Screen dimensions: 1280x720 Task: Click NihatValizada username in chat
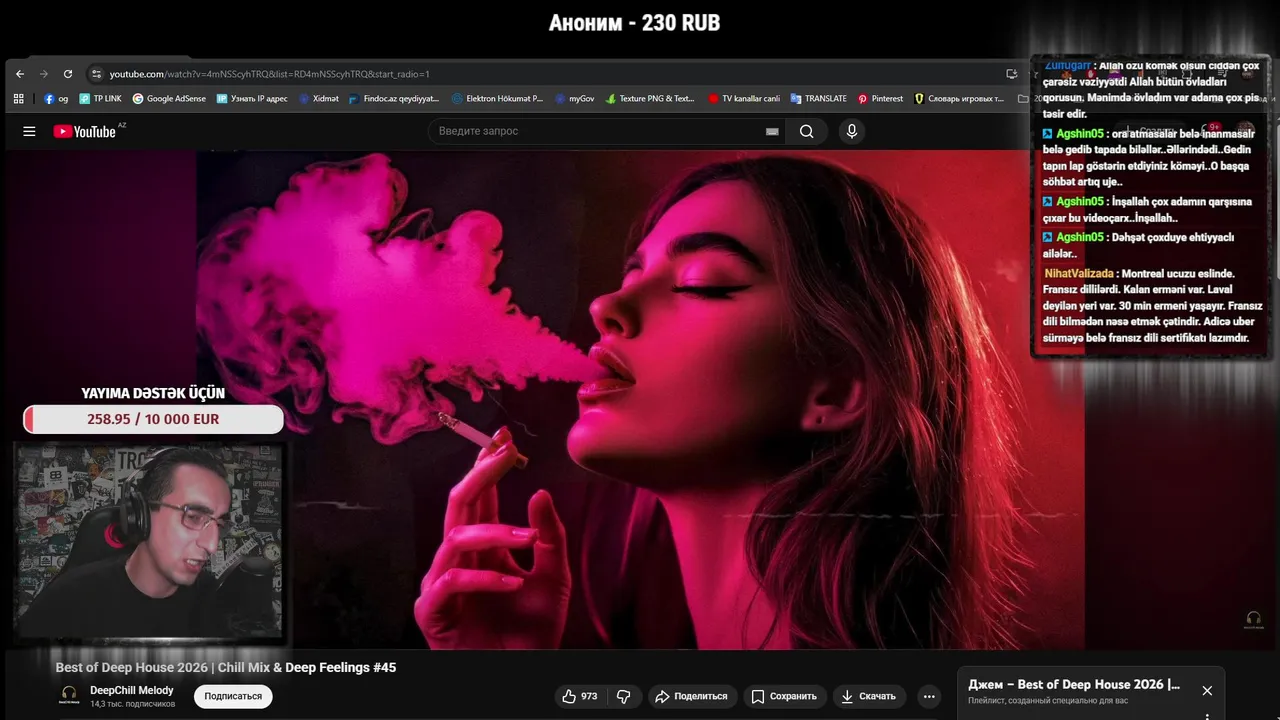(1079, 273)
